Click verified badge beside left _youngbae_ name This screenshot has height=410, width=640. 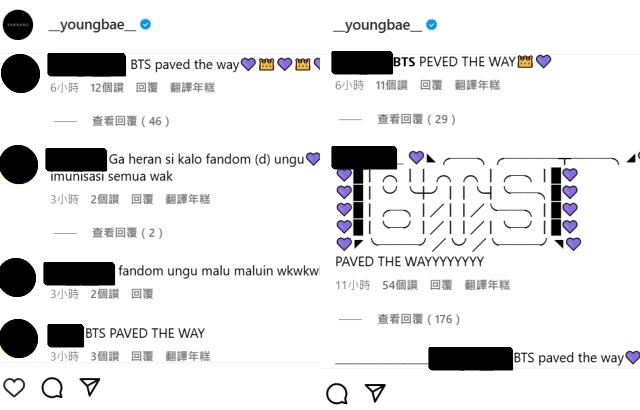[x=145, y=24]
